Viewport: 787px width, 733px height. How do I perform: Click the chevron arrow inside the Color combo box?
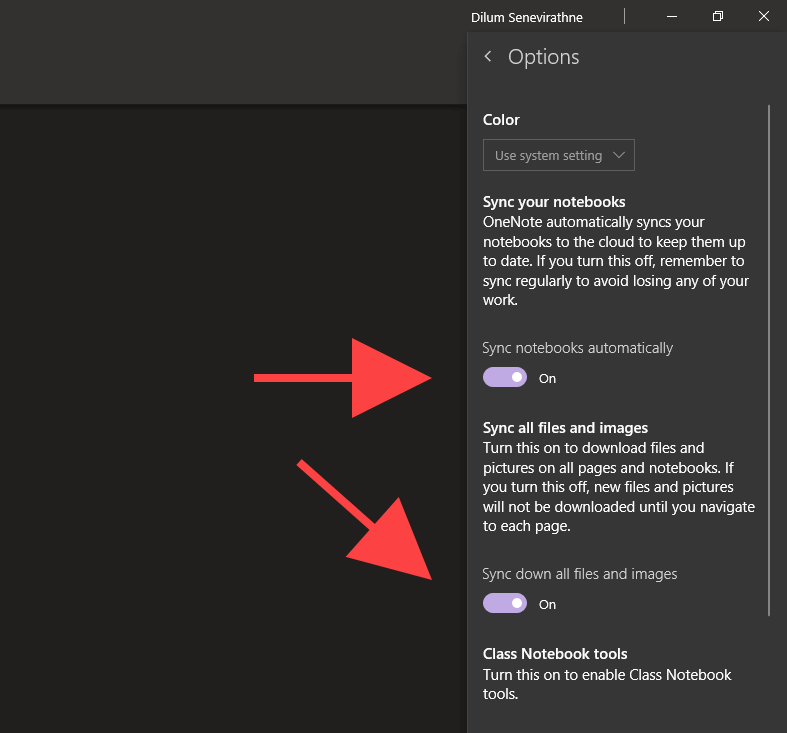pyautogui.click(x=619, y=156)
